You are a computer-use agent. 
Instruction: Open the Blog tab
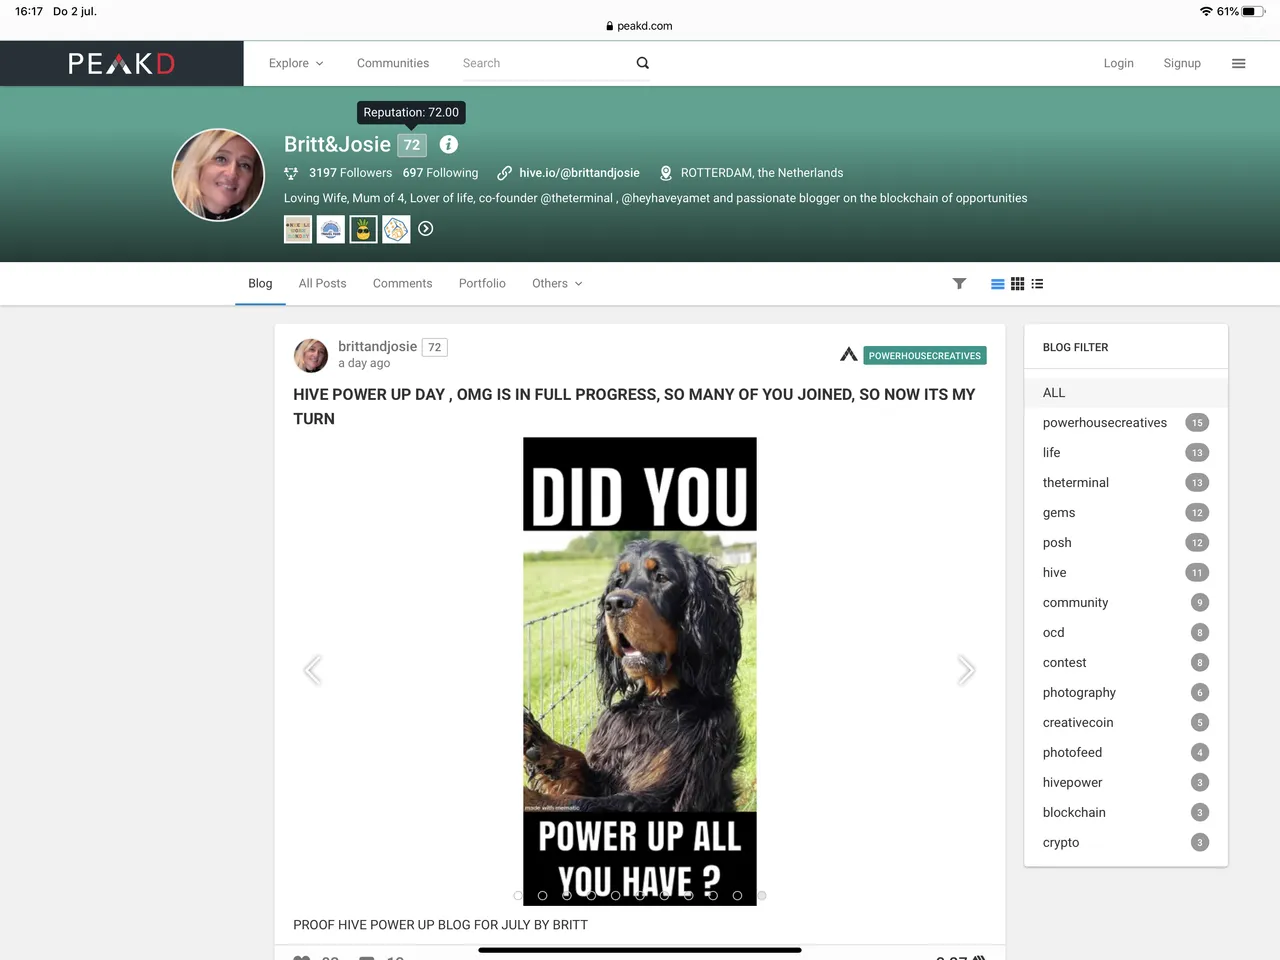260,284
